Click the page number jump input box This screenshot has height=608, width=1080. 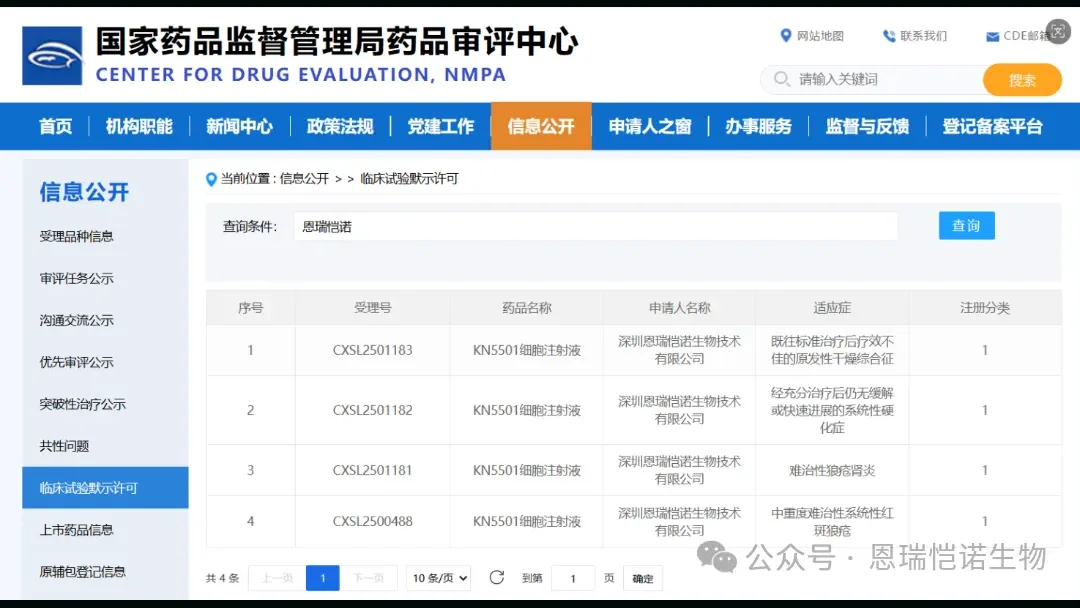573,578
